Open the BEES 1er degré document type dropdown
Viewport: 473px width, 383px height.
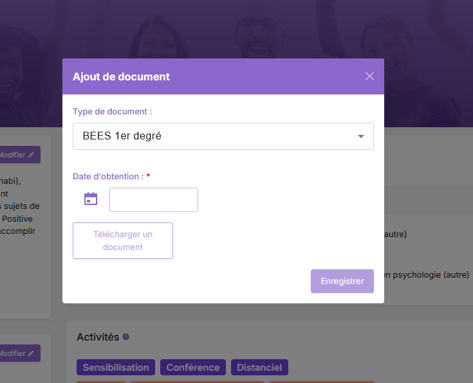point(223,136)
